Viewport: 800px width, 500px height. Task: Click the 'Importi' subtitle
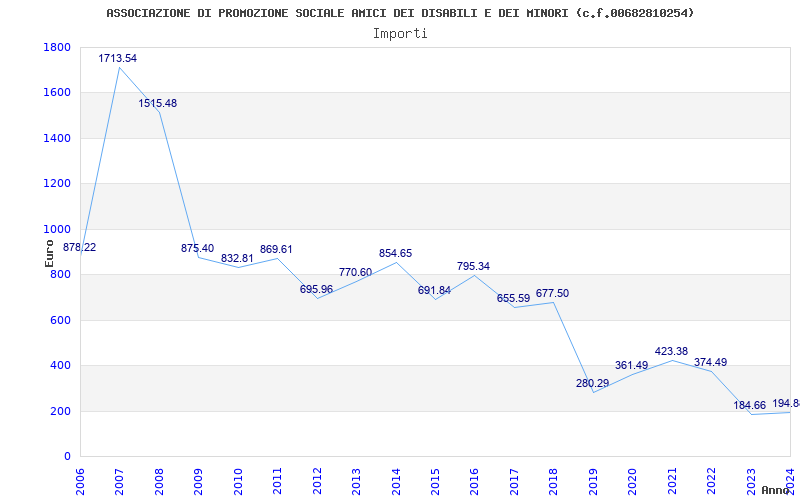[x=400, y=34]
